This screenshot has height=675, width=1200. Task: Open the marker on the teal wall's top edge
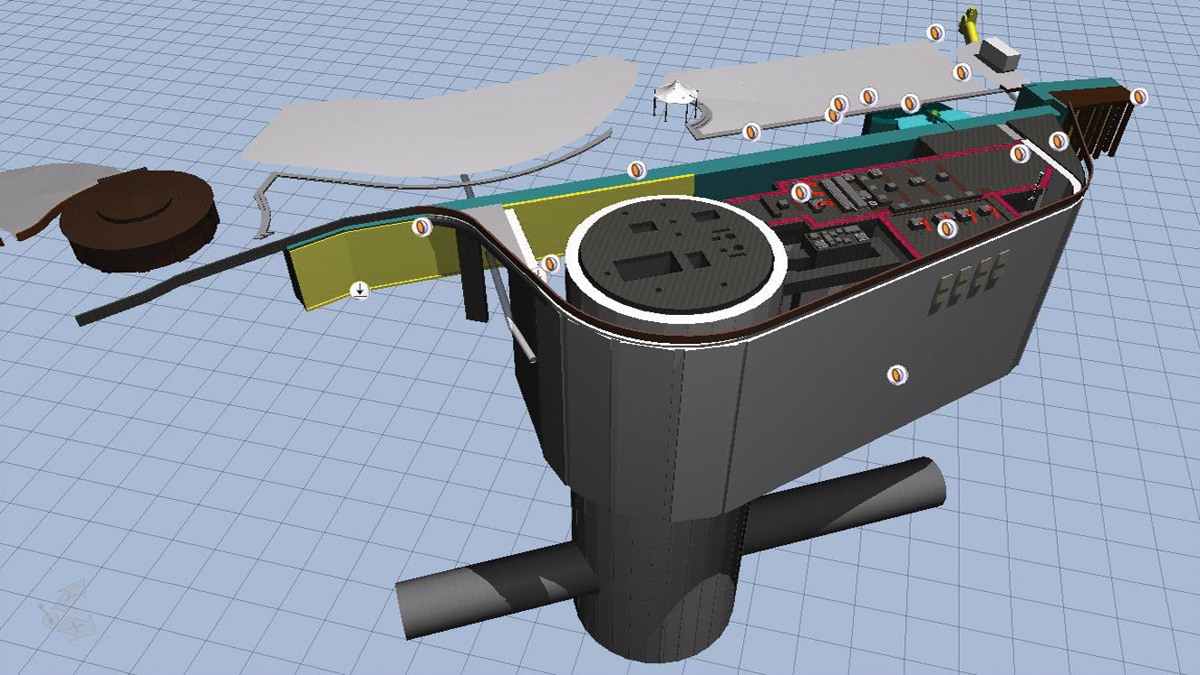pos(634,170)
